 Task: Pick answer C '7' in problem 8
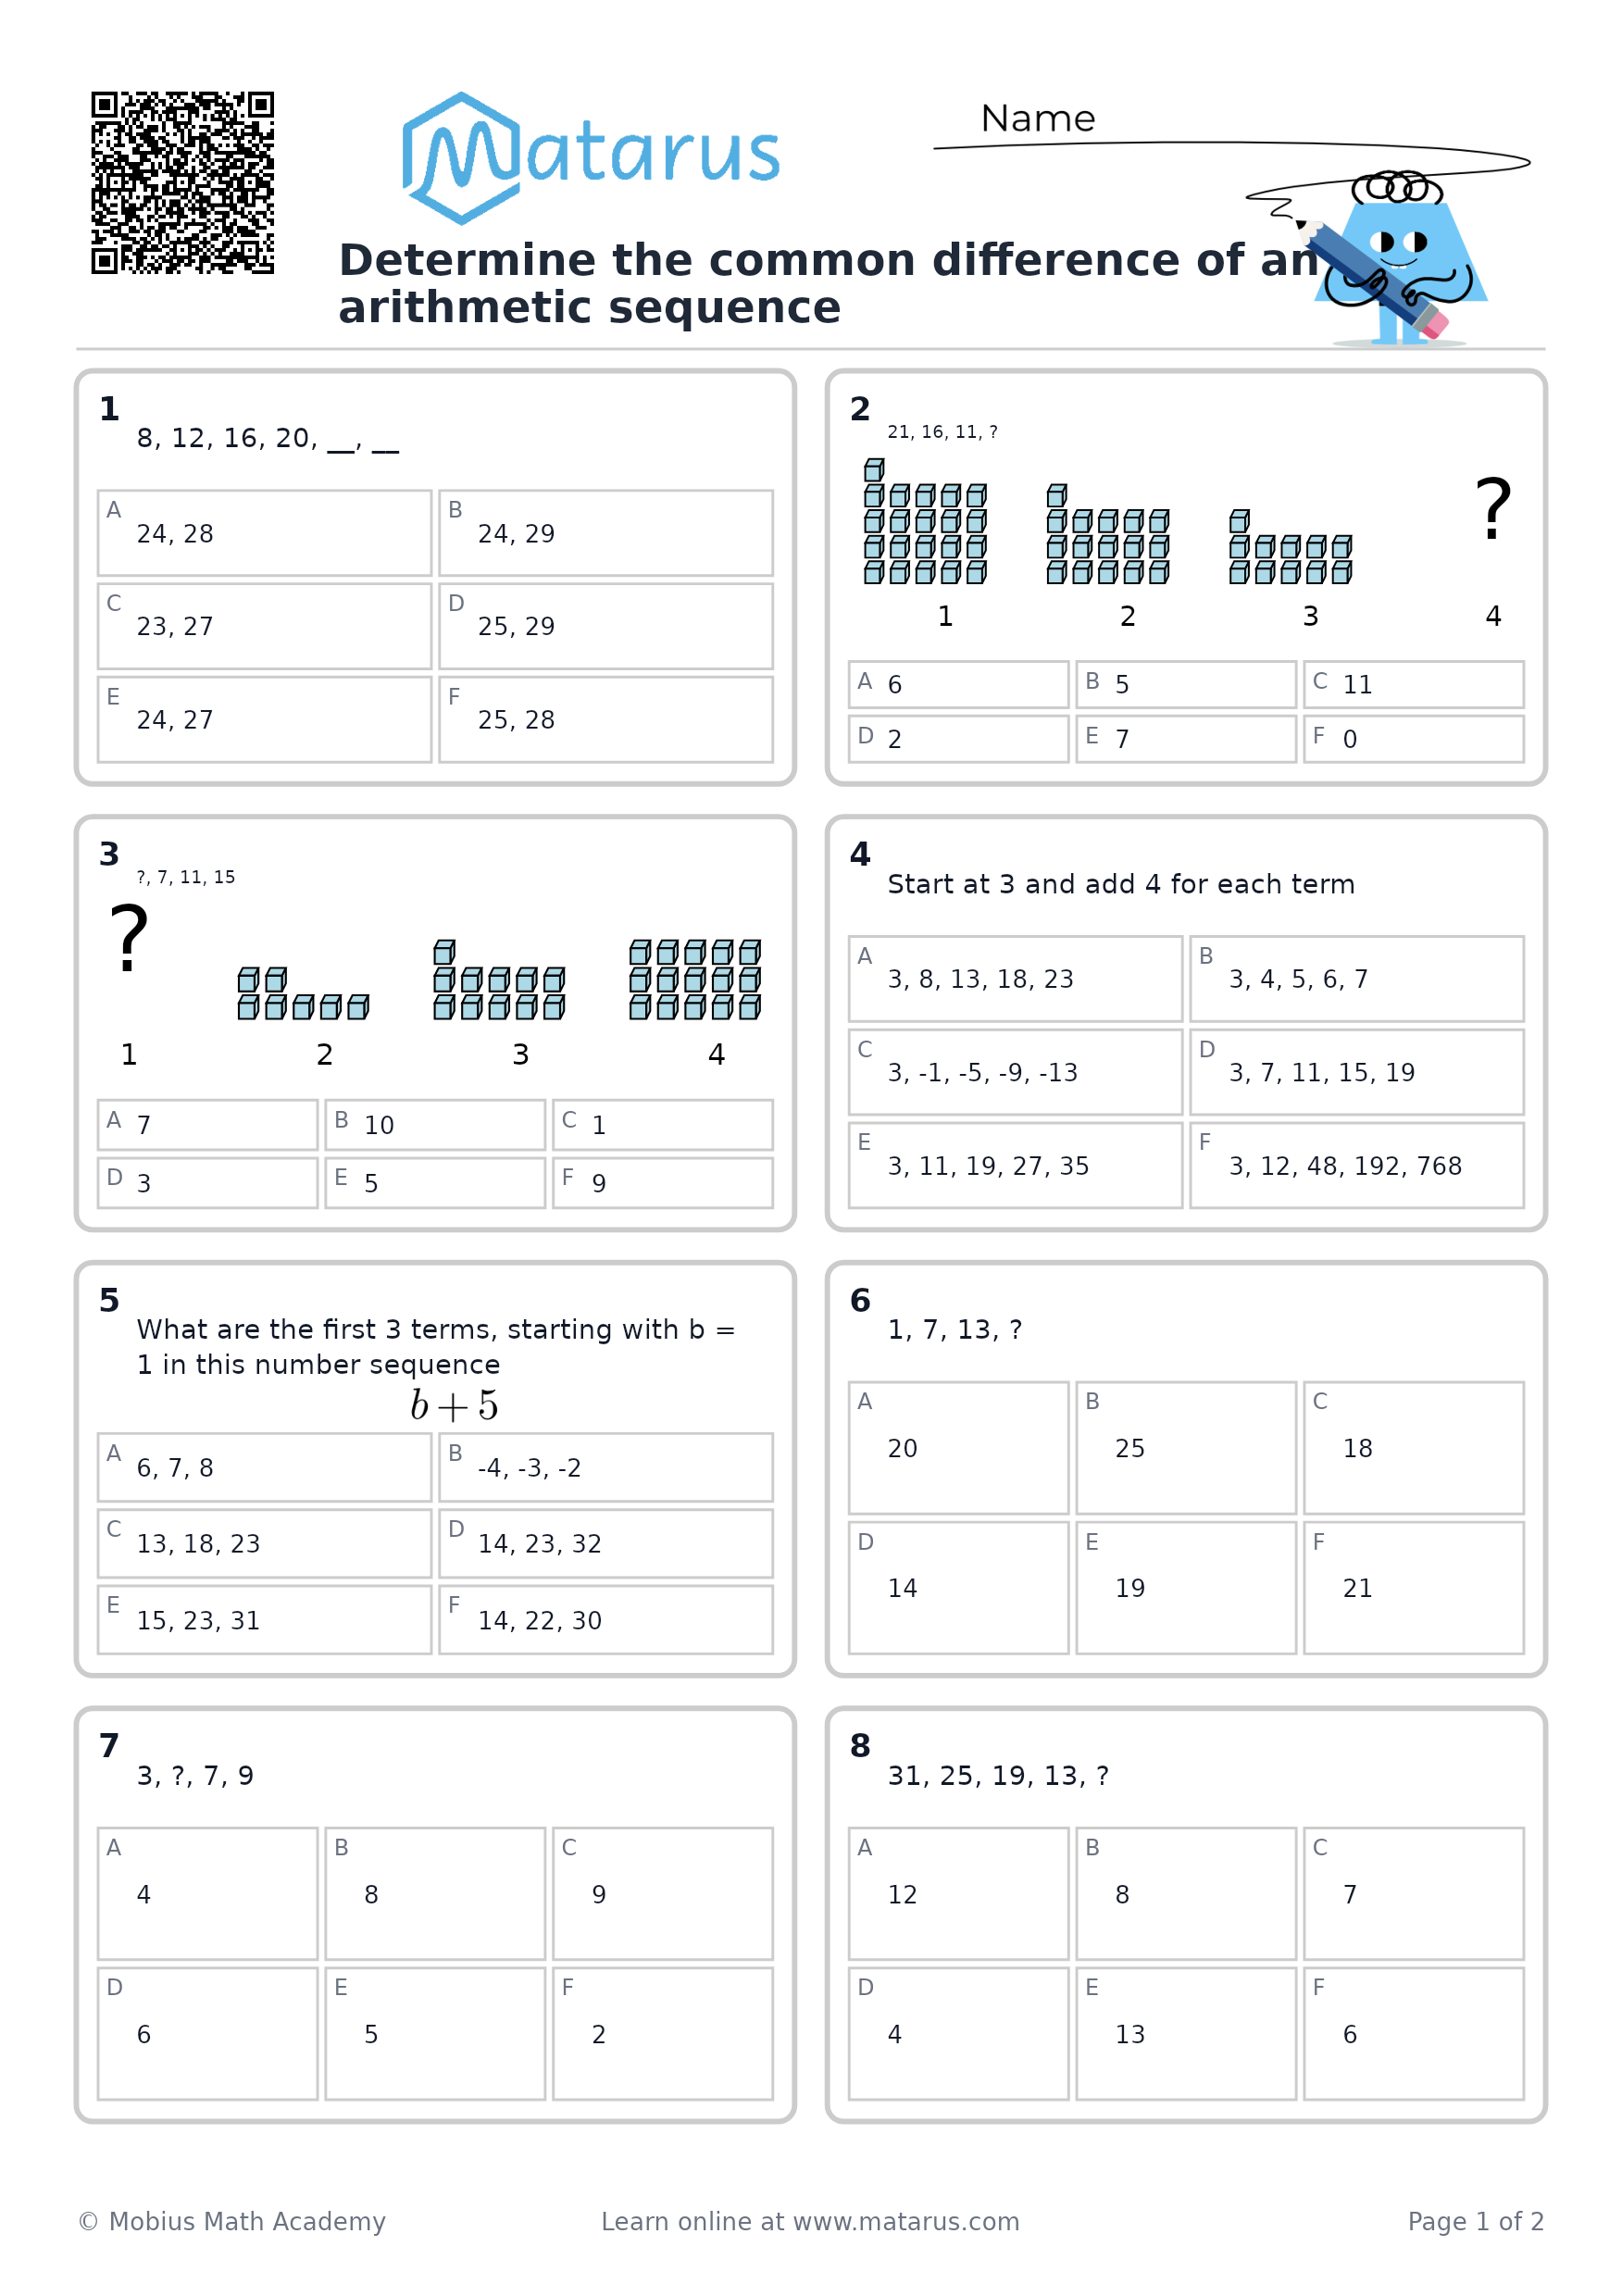[1414, 1894]
